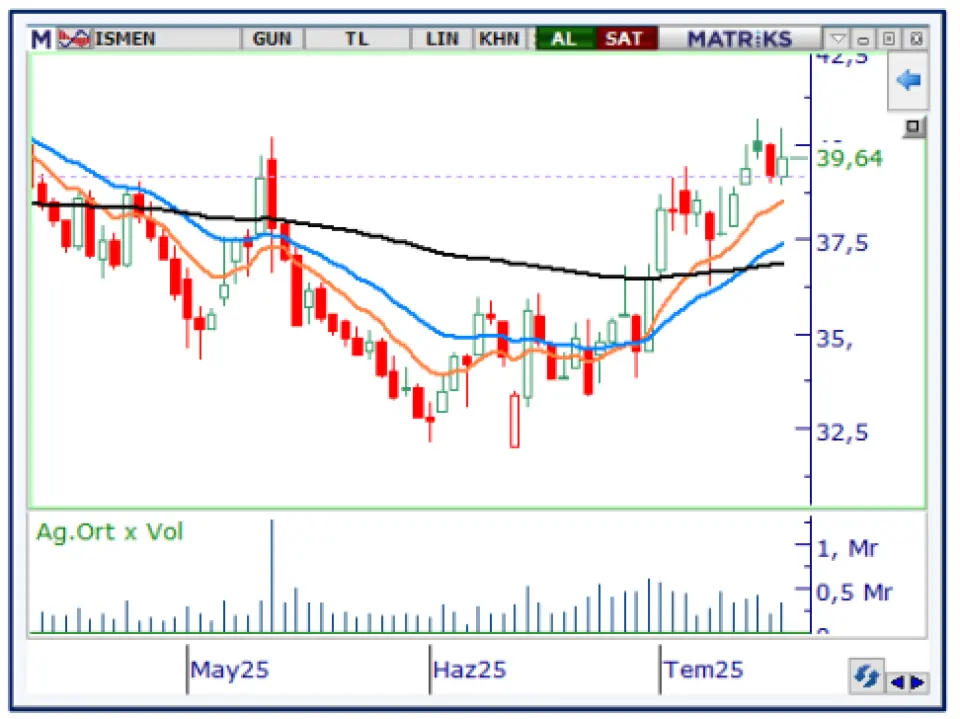
Task: Click the TL currency button
Action: 357,39
